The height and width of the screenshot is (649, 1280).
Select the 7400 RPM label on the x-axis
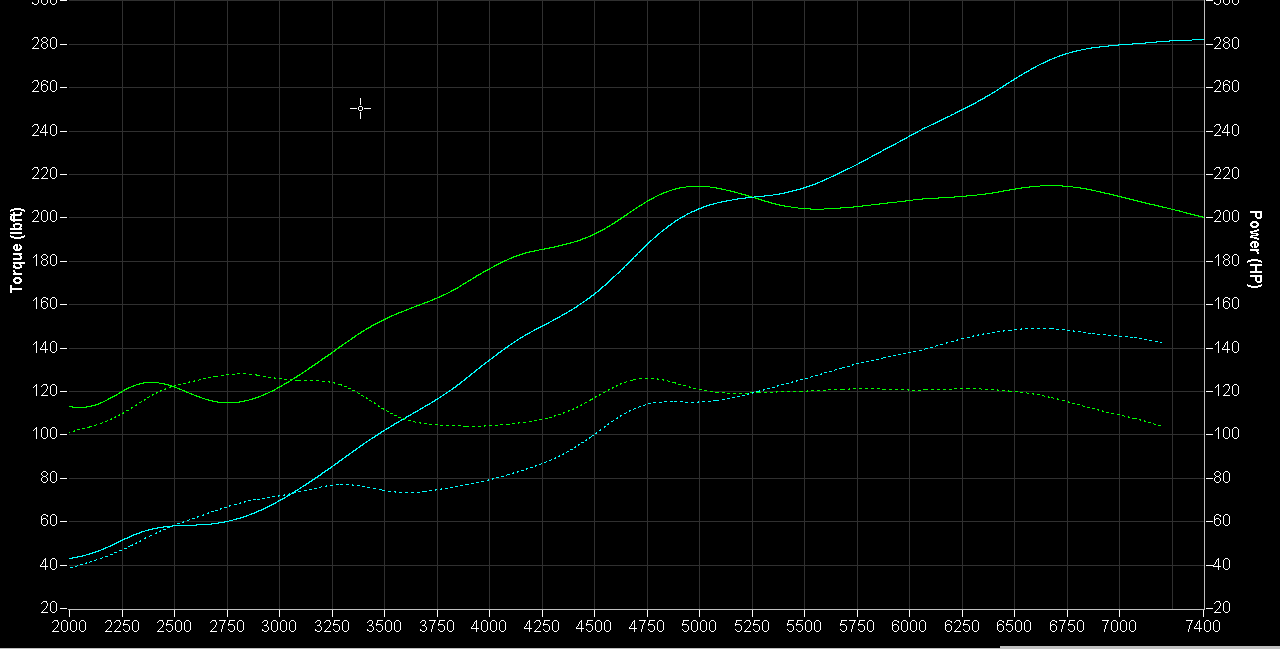1203,626
